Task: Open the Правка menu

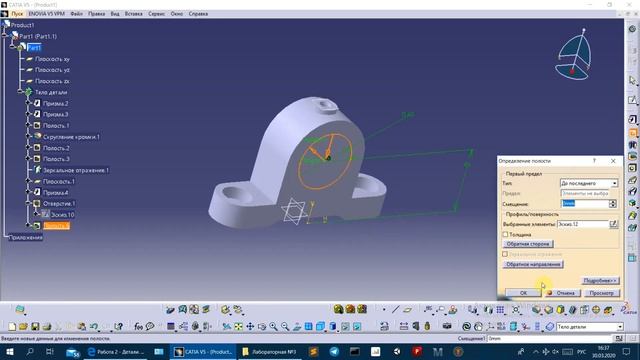Action: pos(96,13)
